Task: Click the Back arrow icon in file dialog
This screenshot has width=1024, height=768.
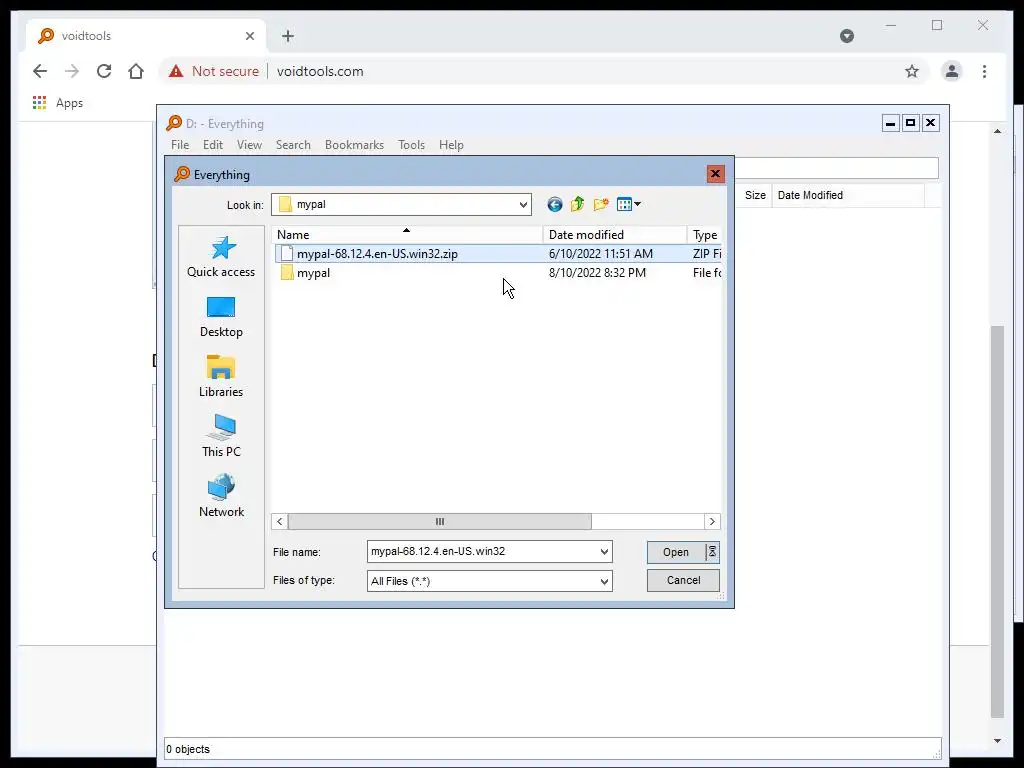Action: click(x=554, y=204)
